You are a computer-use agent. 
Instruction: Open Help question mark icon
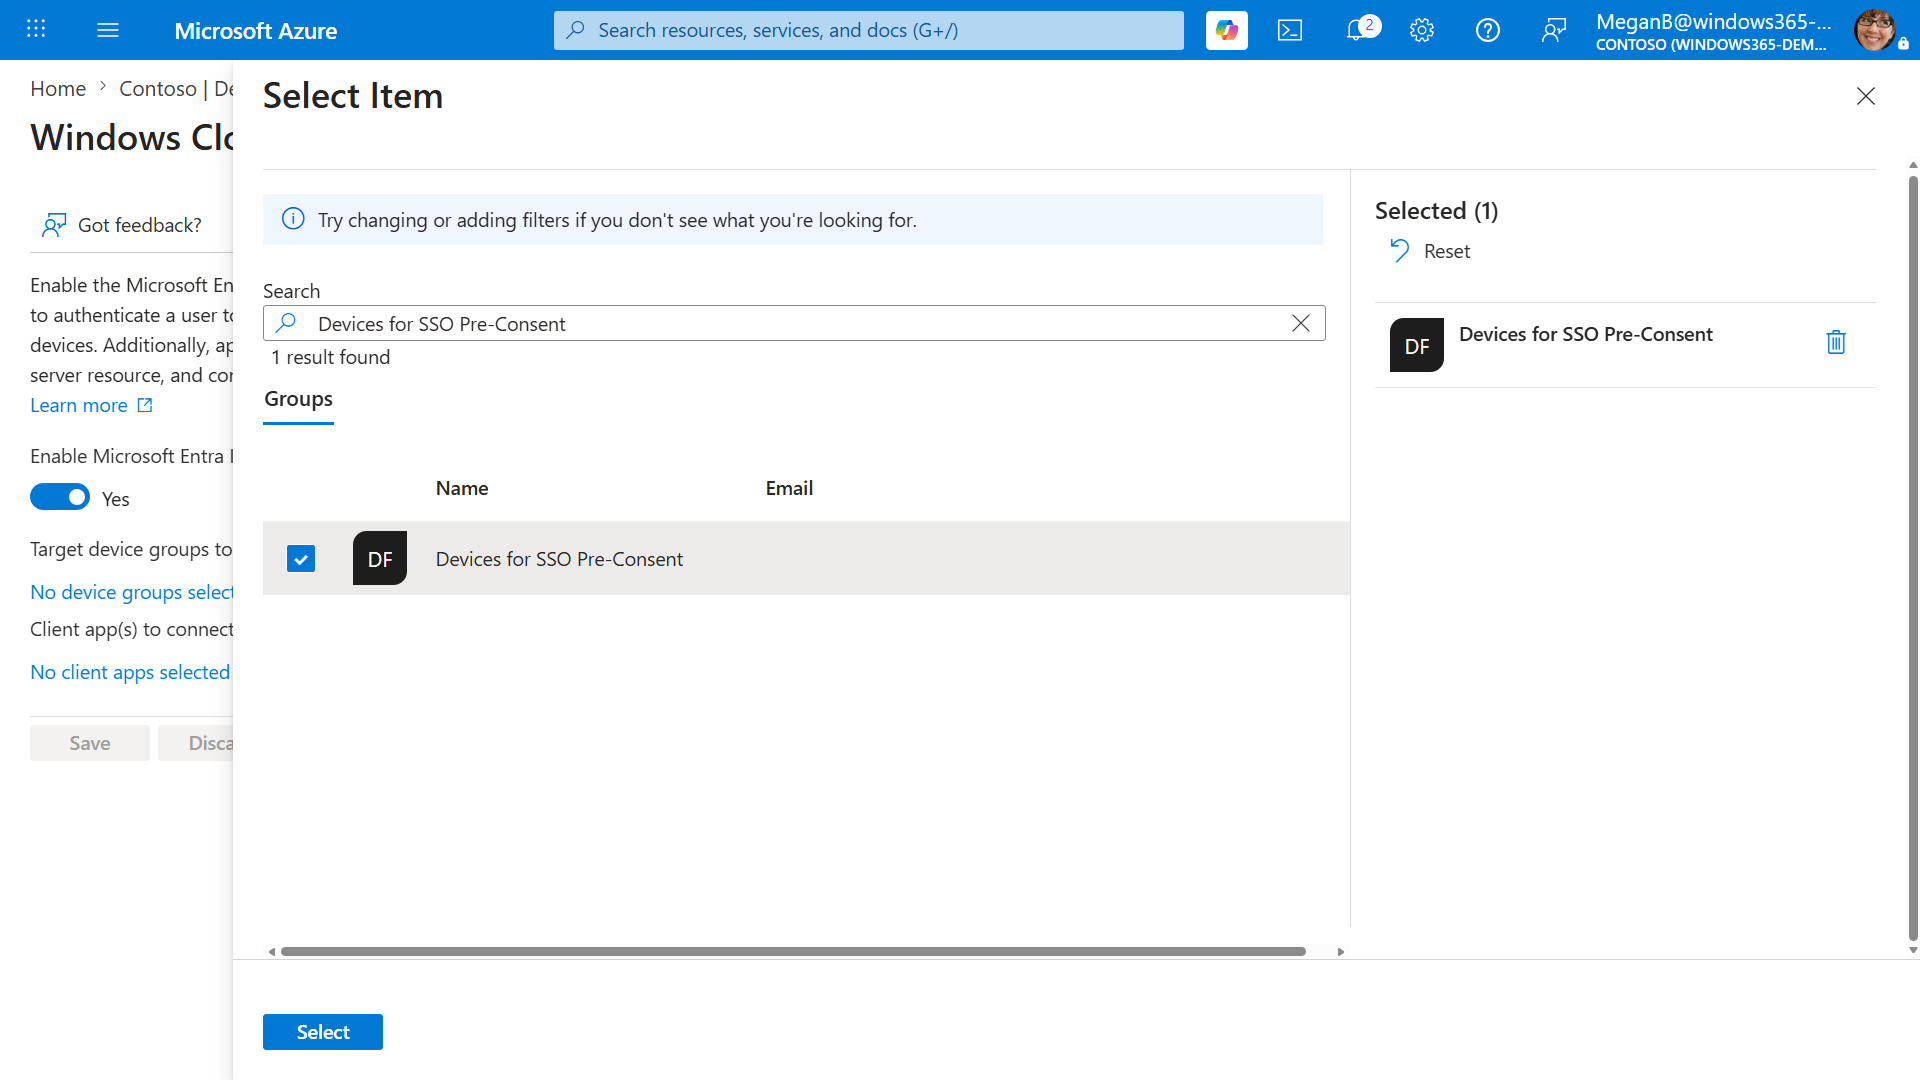click(1488, 30)
